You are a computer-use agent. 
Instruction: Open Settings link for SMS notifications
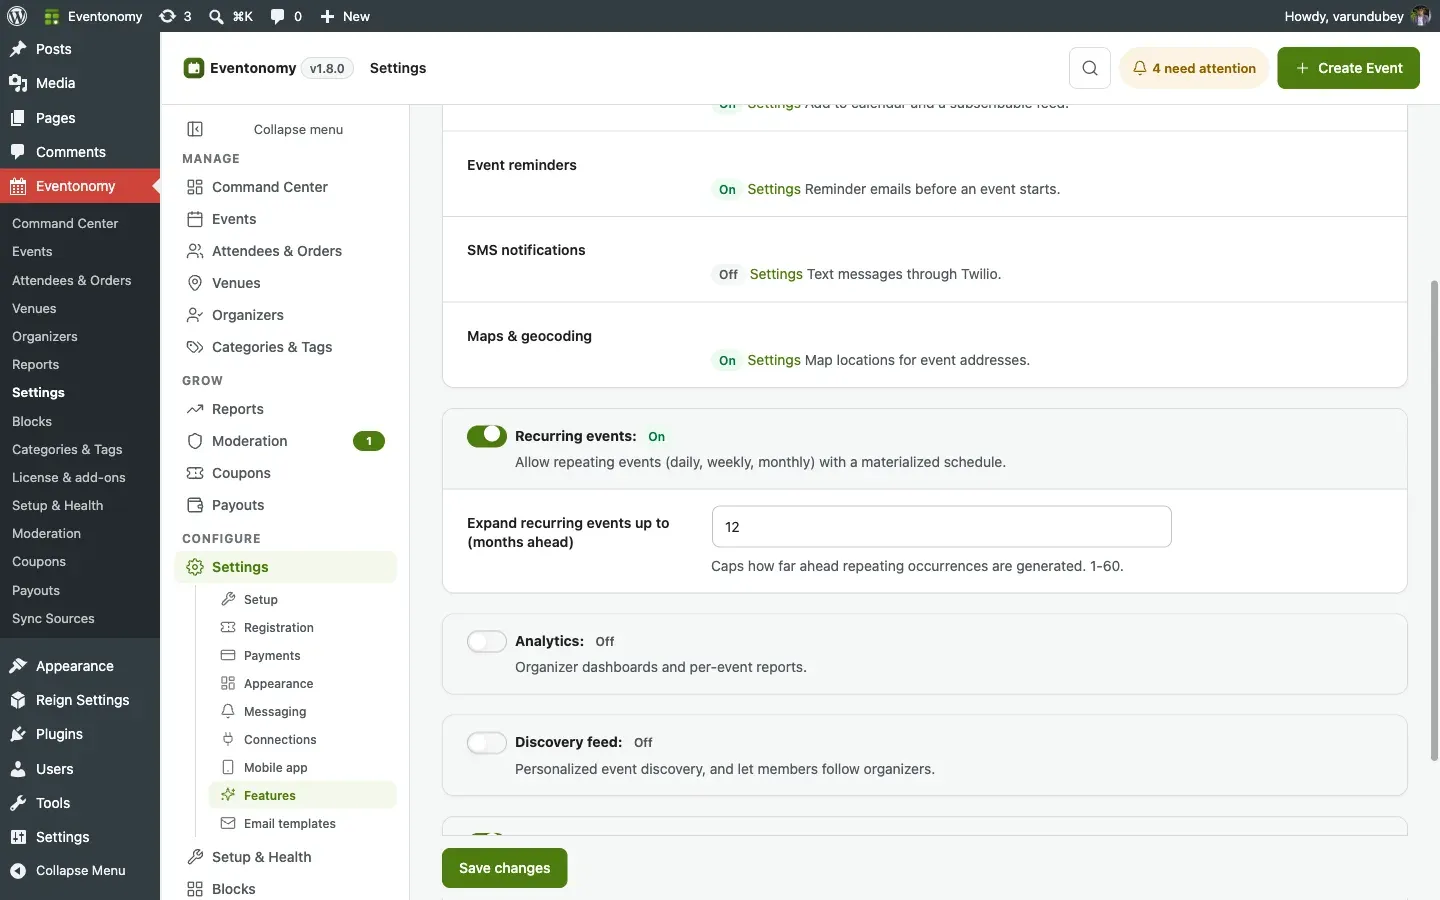tap(776, 274)
